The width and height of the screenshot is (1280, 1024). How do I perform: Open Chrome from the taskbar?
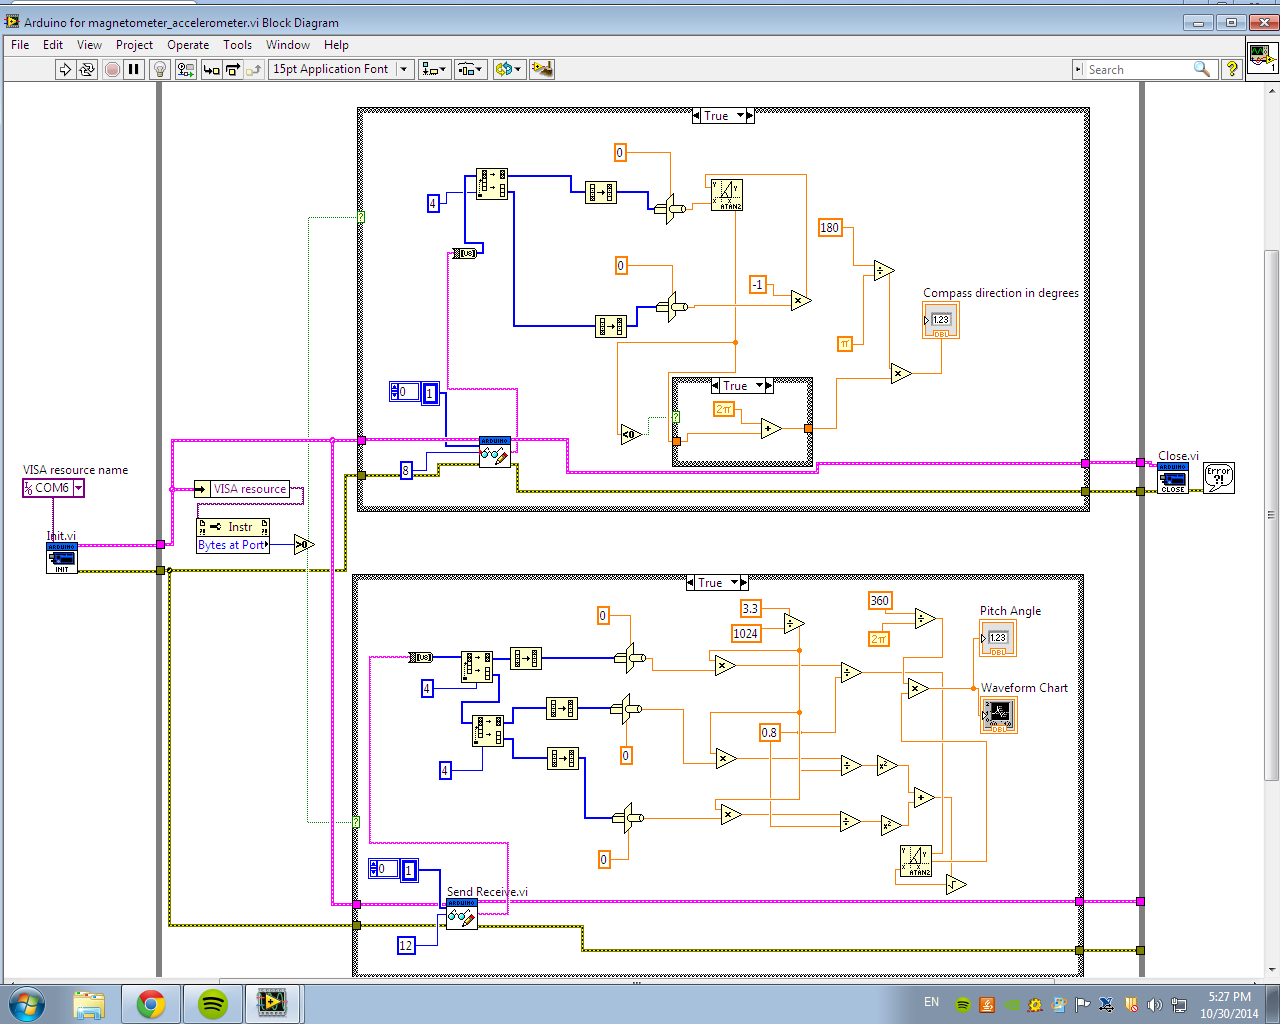pyautogui.click(x=151, y=1003)
